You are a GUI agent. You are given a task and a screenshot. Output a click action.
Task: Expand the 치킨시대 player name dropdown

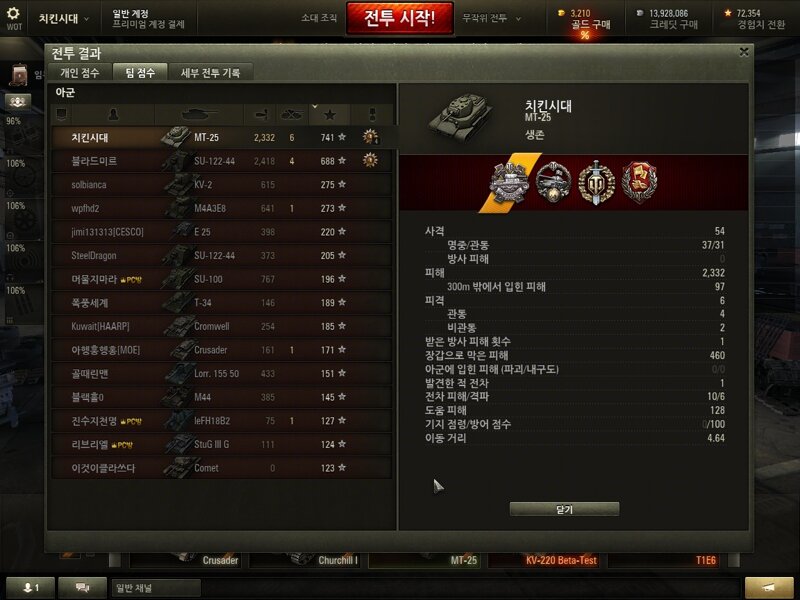(x=63, y=18)
